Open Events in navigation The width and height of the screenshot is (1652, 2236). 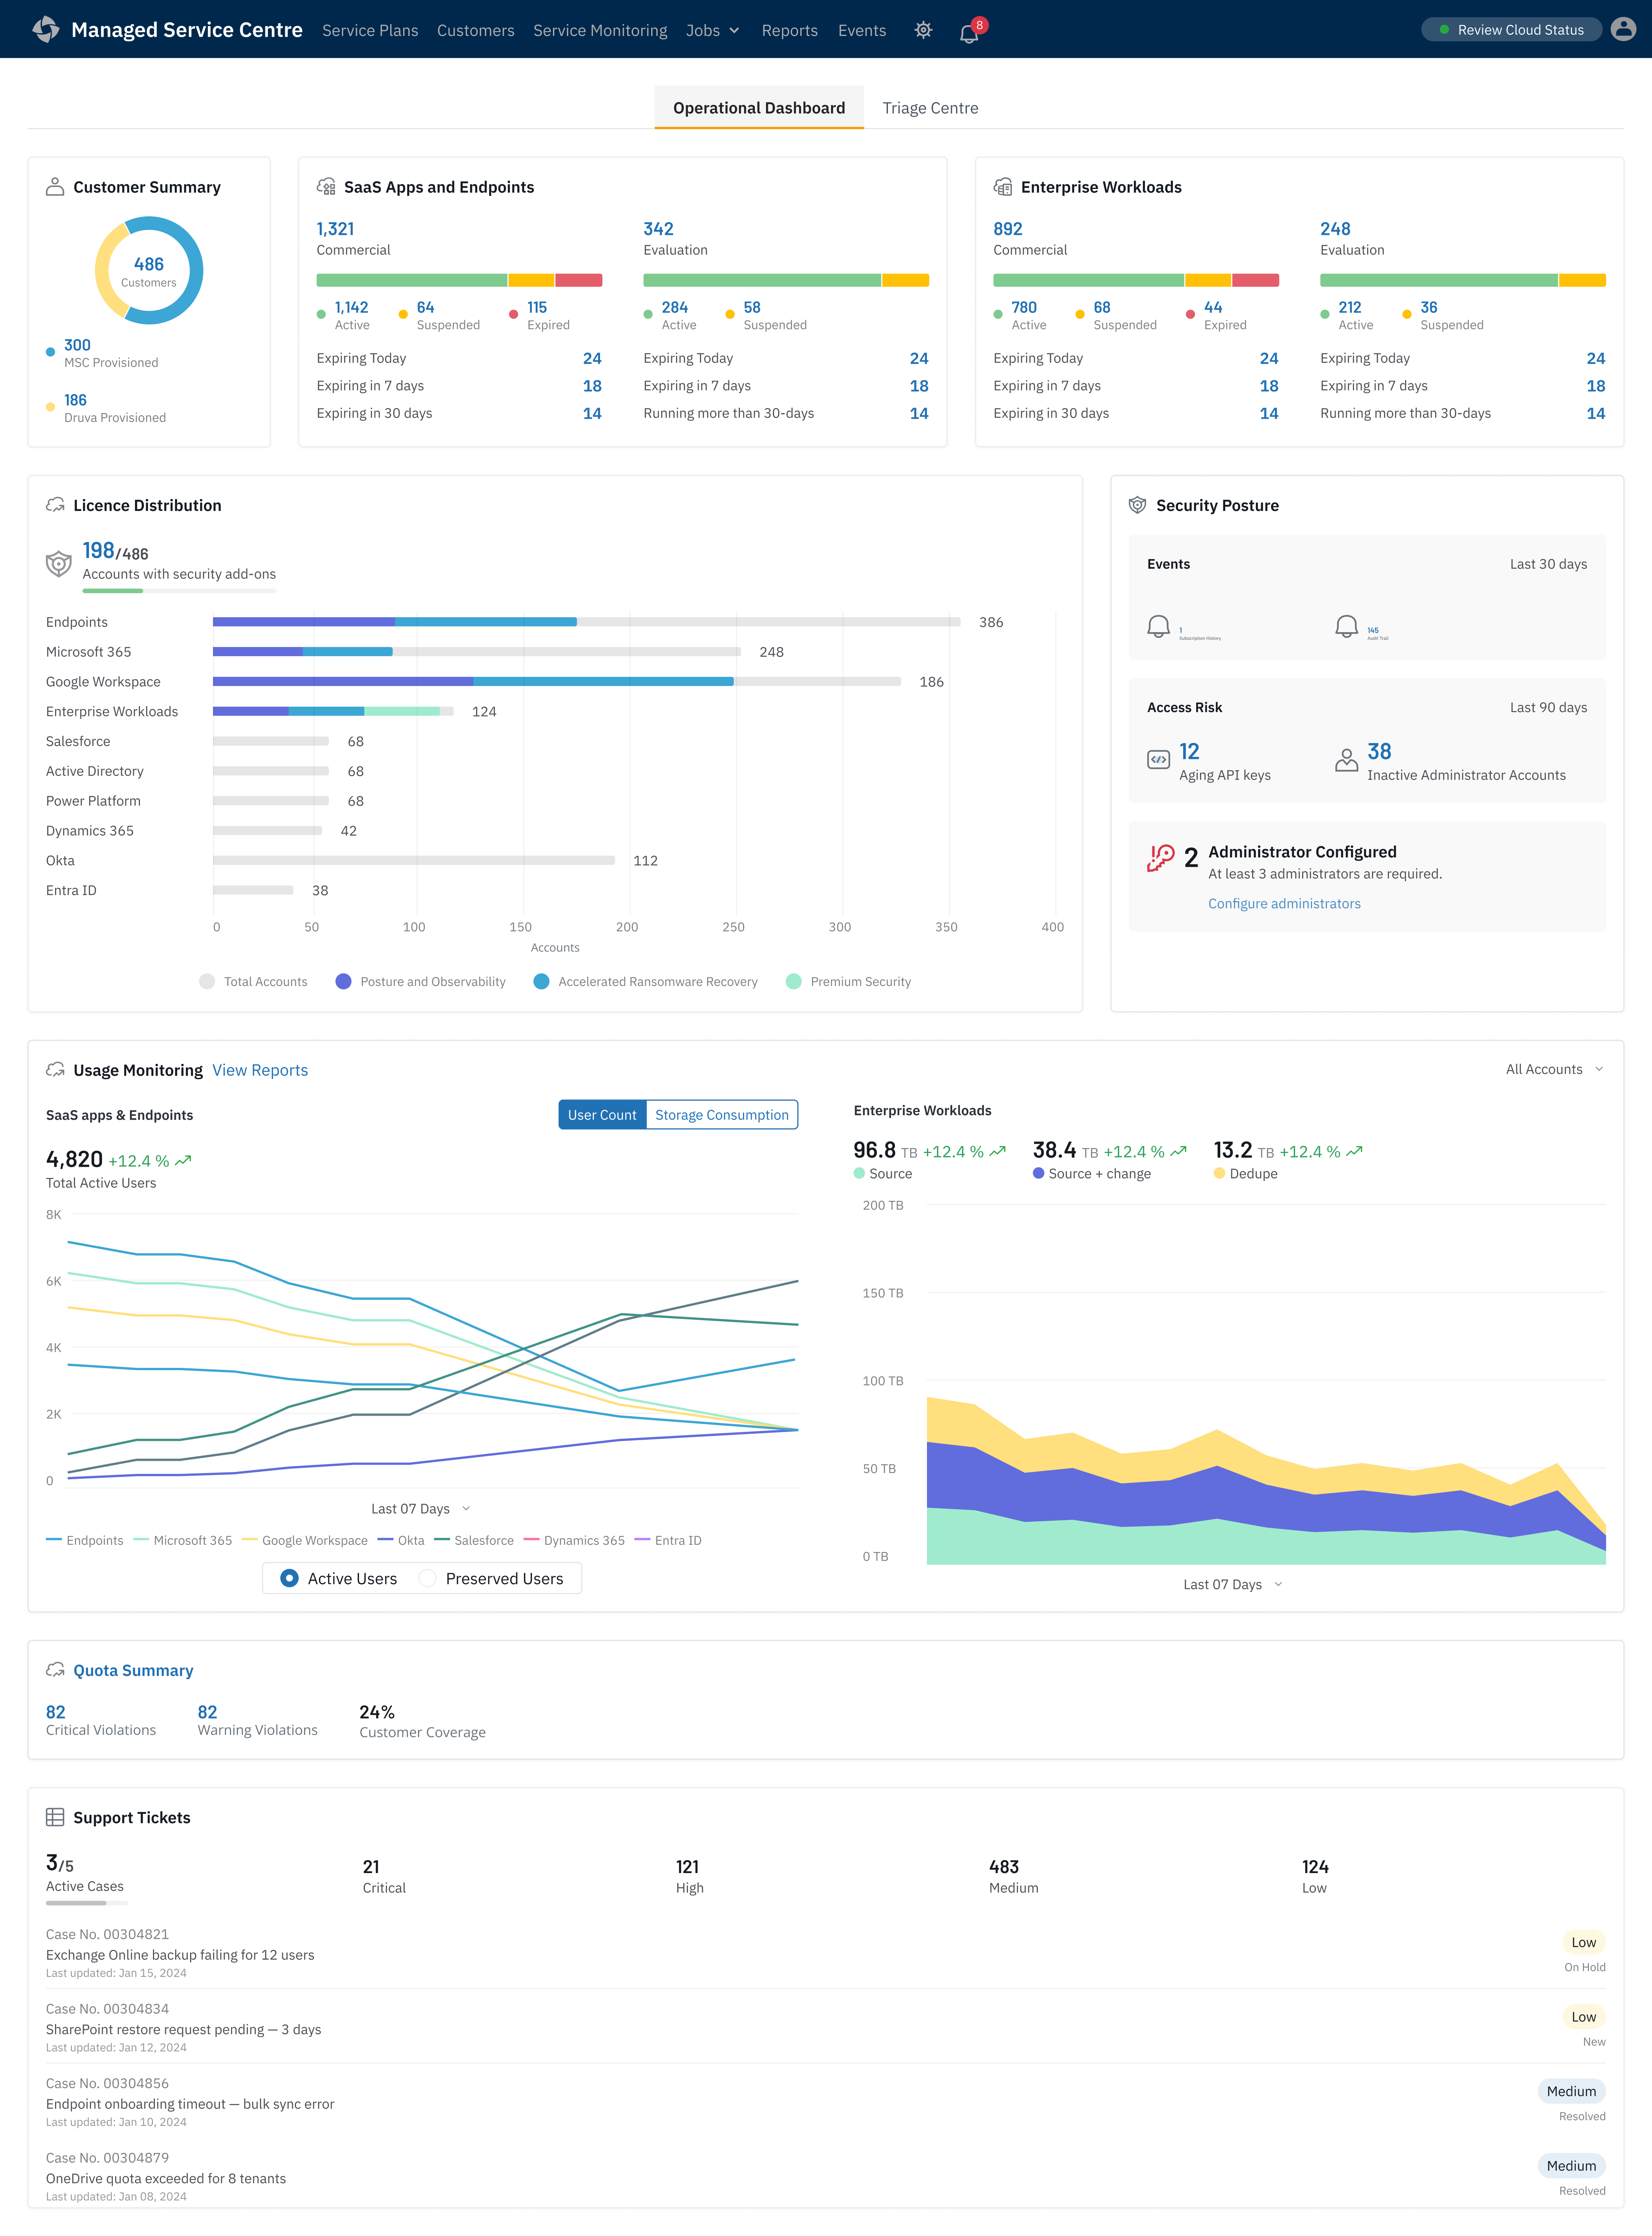862,31
